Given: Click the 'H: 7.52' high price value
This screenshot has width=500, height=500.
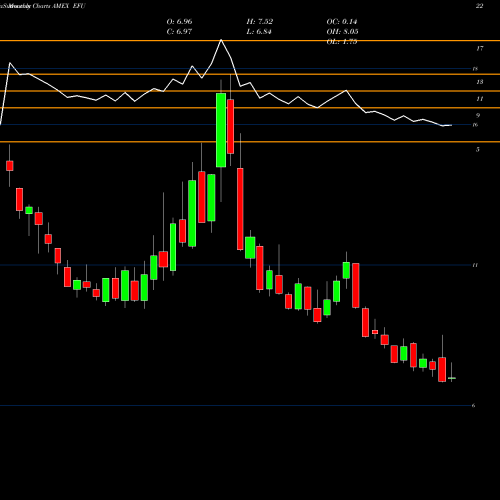Looking at the screenshot, I should (x=260, y=22).
